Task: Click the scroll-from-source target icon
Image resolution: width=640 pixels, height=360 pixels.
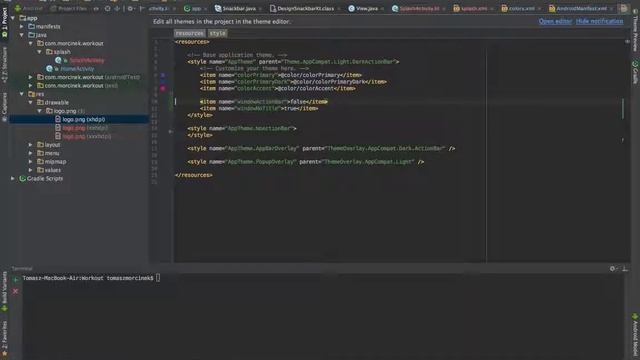Action: (107, 8)
